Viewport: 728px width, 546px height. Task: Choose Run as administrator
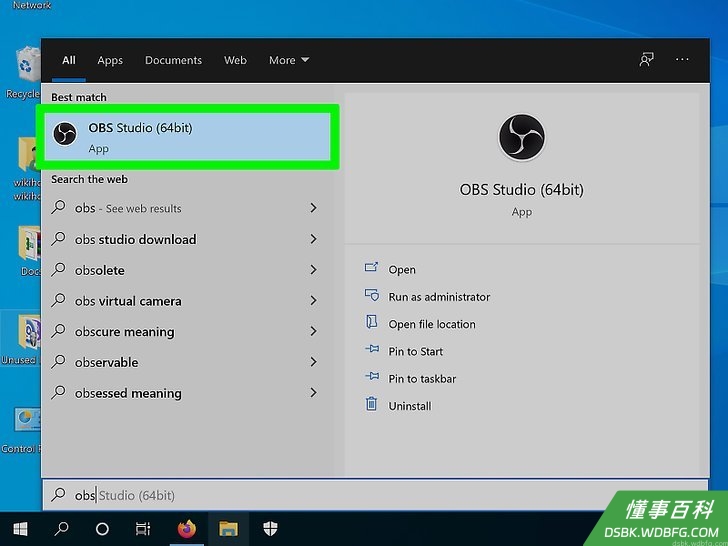tap(439, 297)
